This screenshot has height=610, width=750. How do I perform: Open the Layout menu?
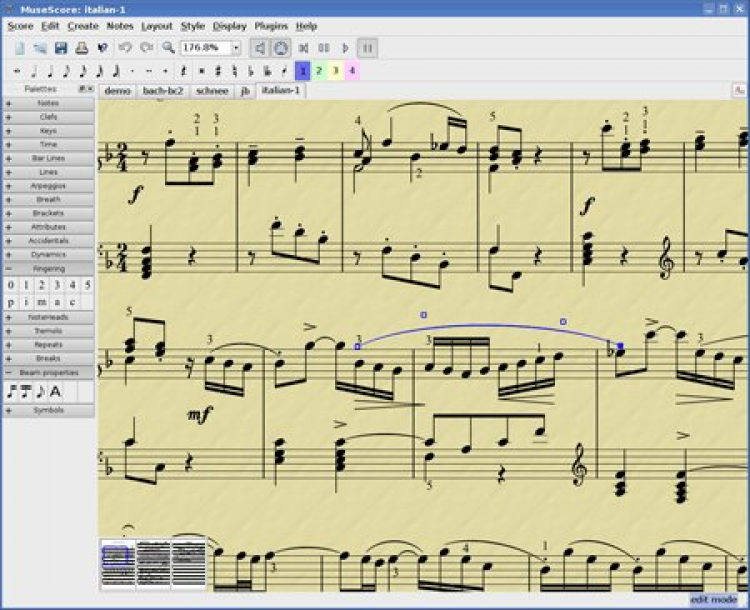click(x=156, y=26)
